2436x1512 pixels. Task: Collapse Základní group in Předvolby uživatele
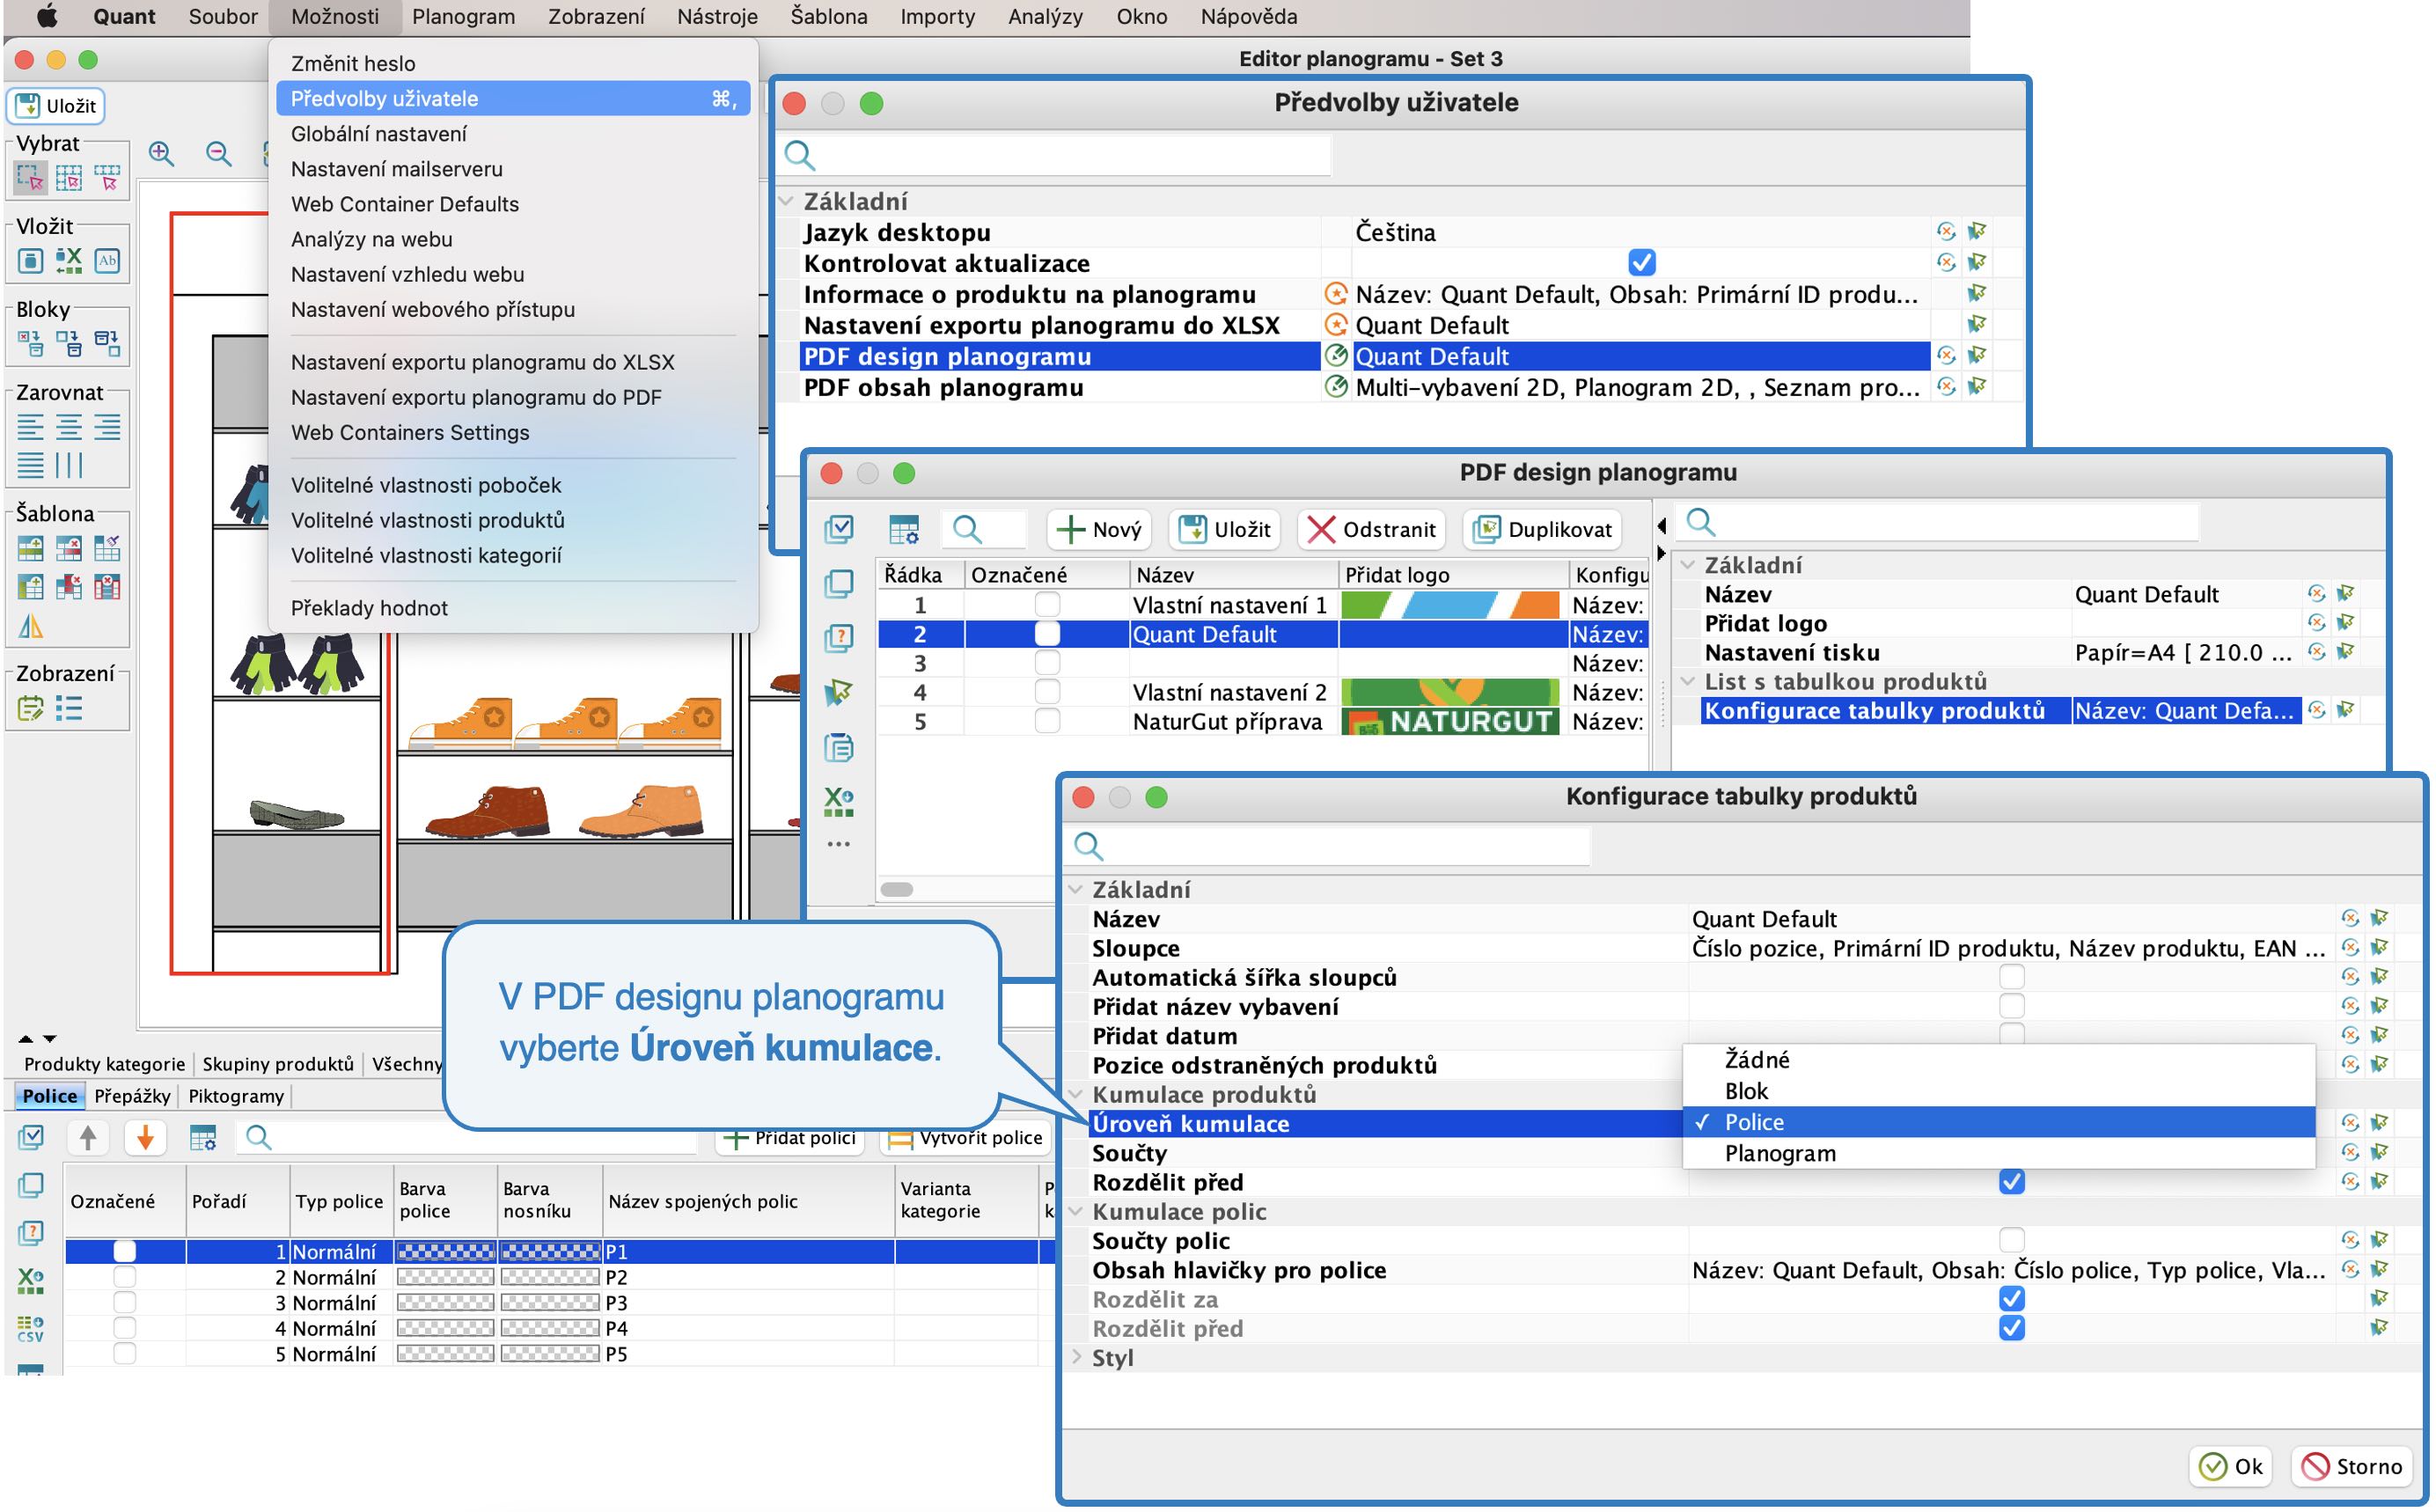coord(787,202)
